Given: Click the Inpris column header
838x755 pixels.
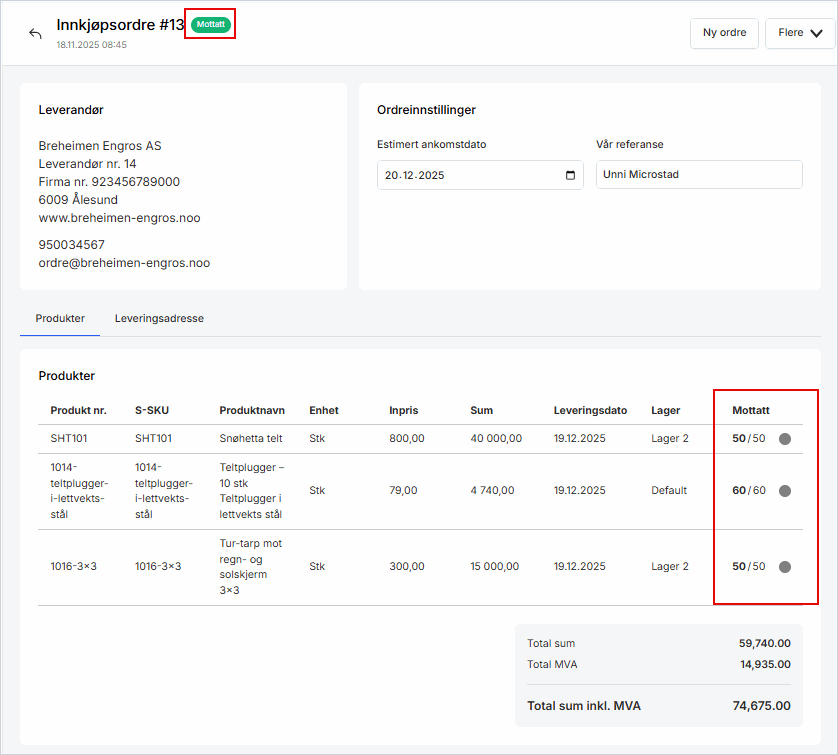Looking at the screenshot, I should [x=404, y=410].
